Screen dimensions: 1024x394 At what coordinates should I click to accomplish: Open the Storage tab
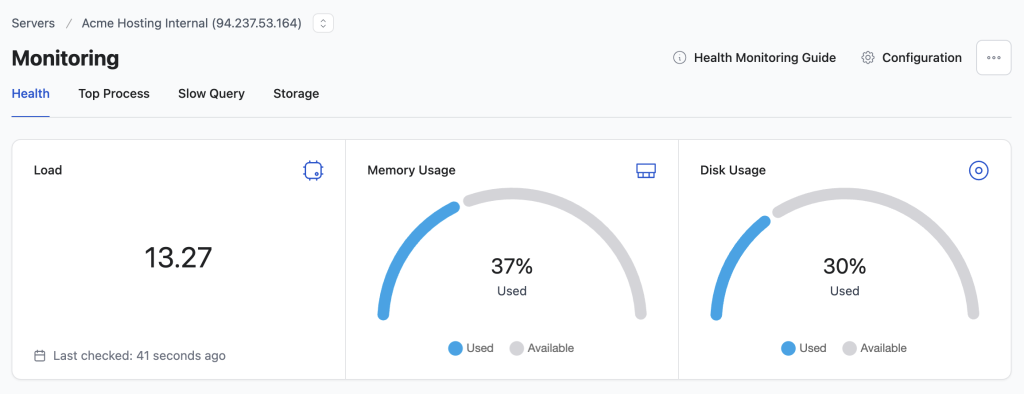click(296, 93)
